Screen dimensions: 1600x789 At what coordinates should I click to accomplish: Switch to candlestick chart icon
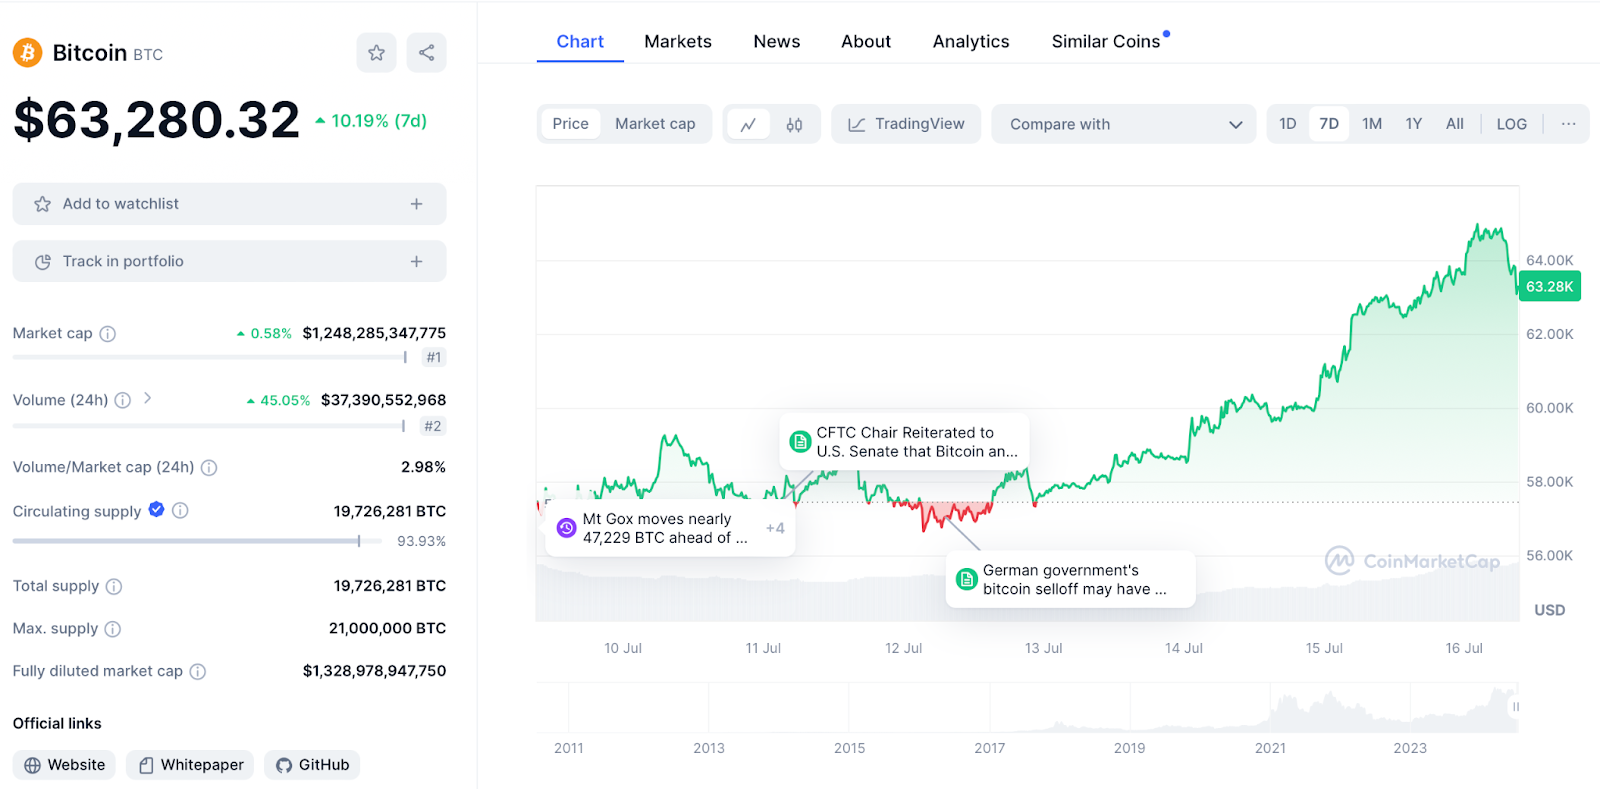794,125
